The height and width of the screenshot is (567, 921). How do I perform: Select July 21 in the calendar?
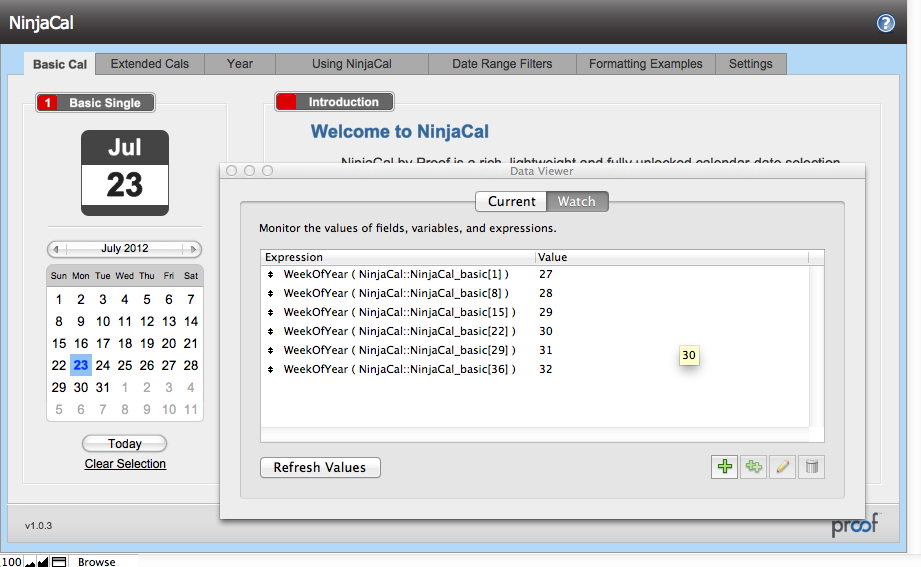pyautogui.click(x=191, y=344)
